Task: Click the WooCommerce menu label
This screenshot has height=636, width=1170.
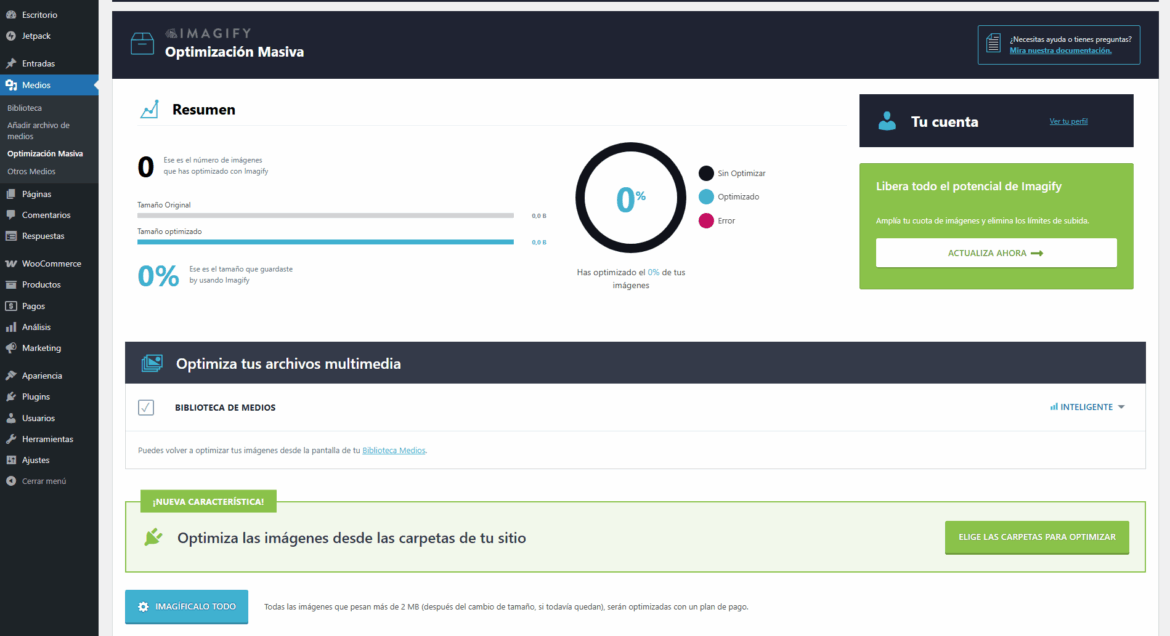Action: click(x=51, y=264)
